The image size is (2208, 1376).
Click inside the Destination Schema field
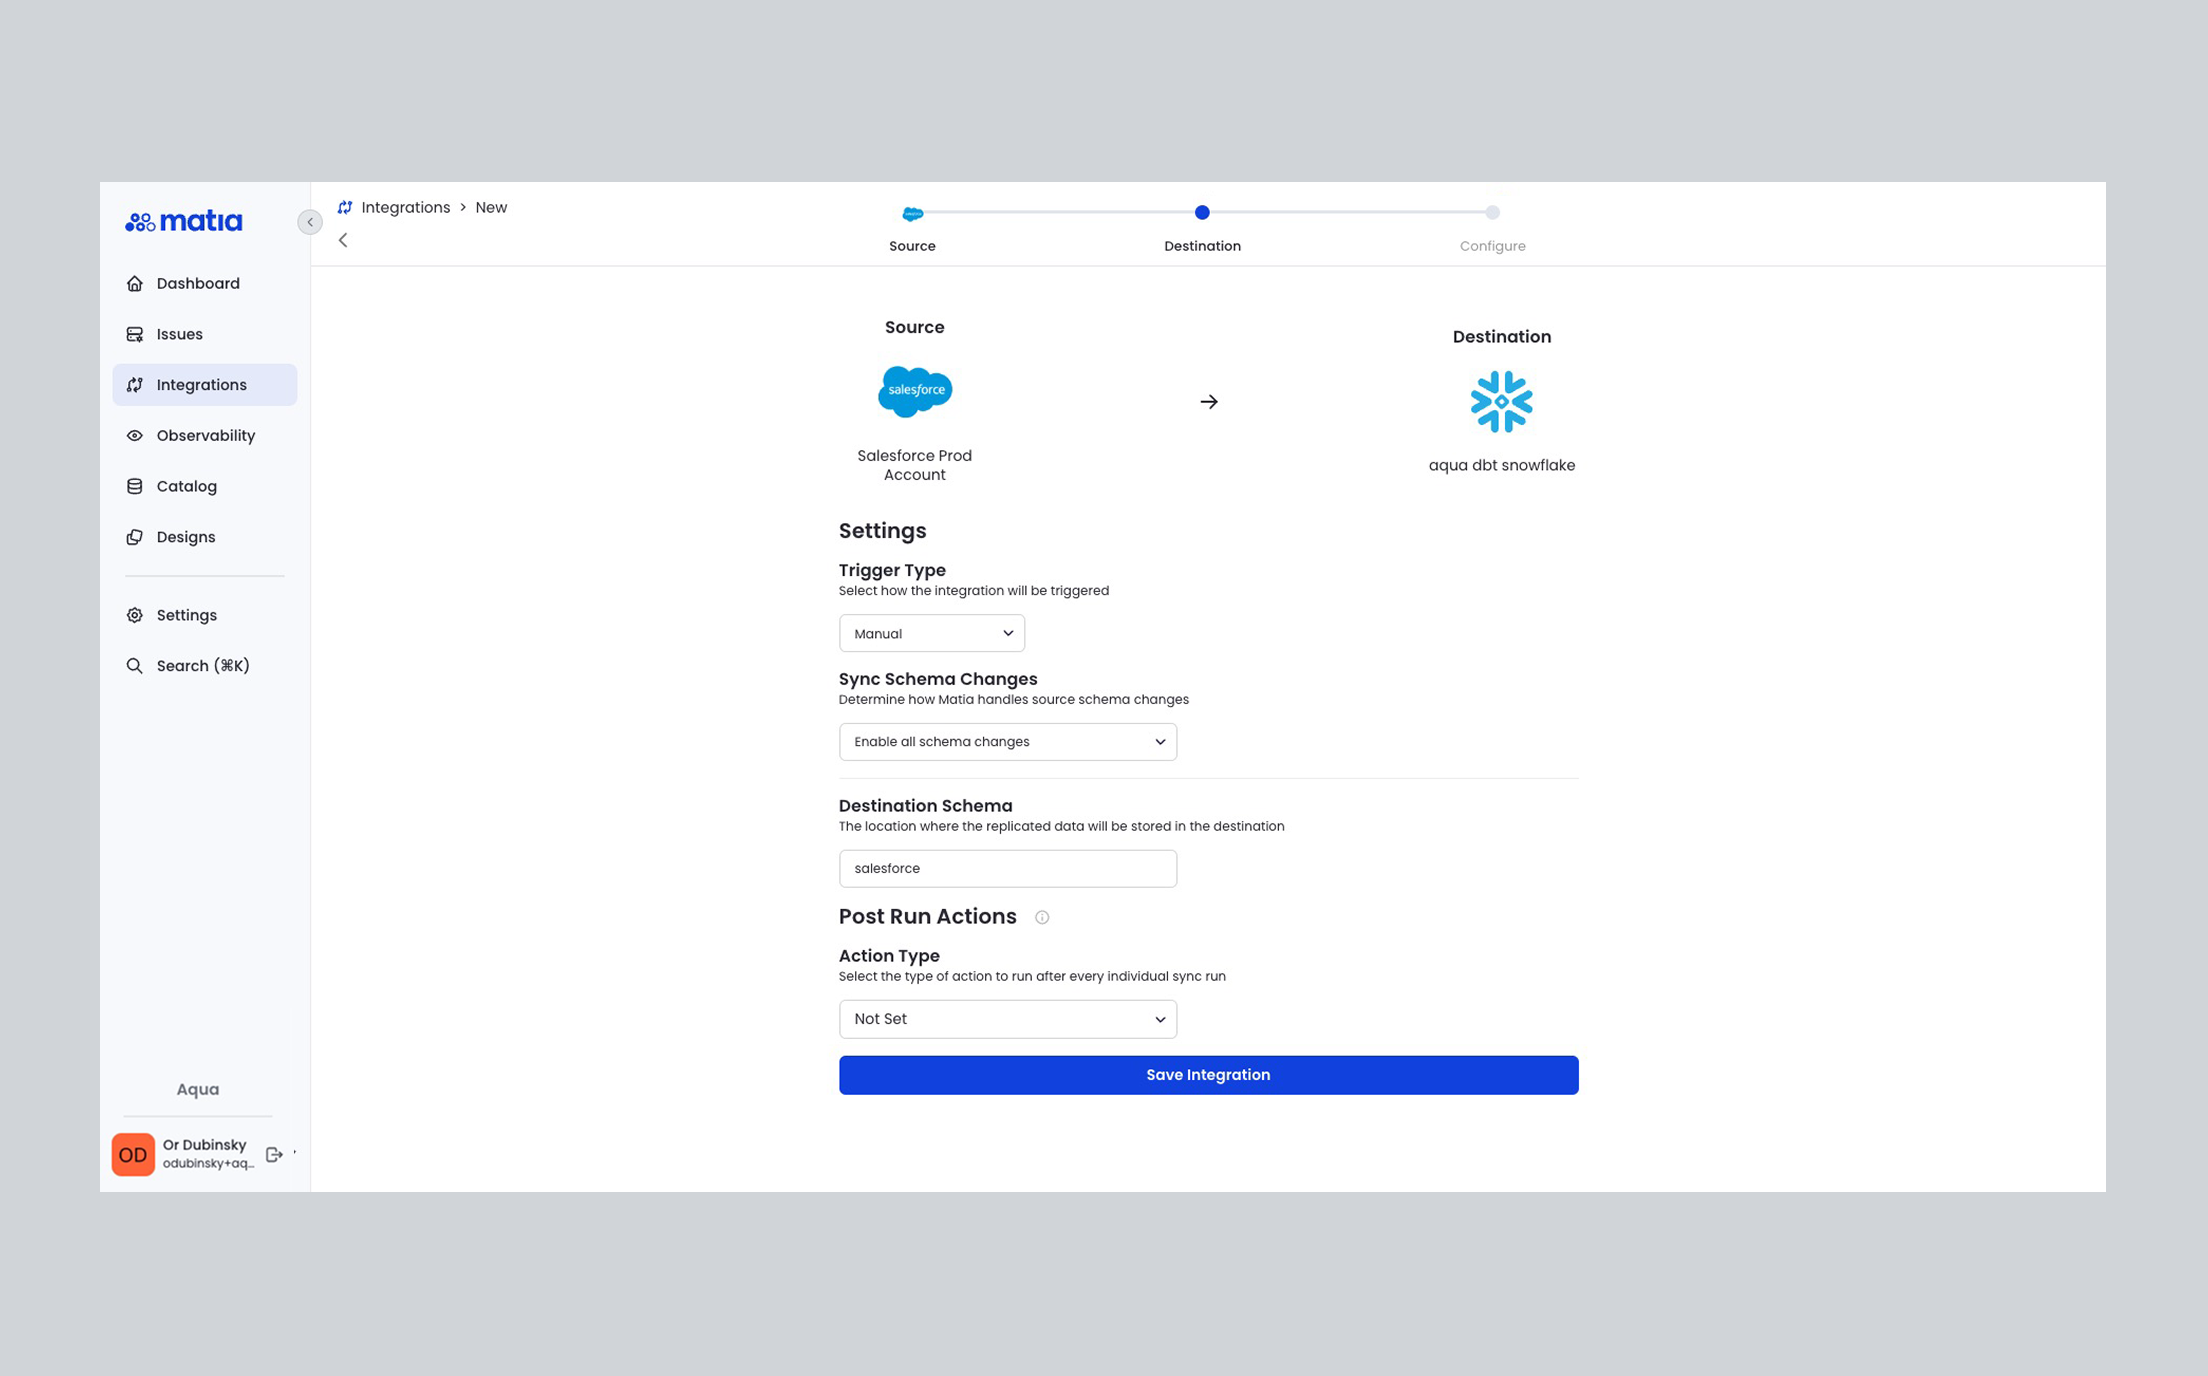1007,868
